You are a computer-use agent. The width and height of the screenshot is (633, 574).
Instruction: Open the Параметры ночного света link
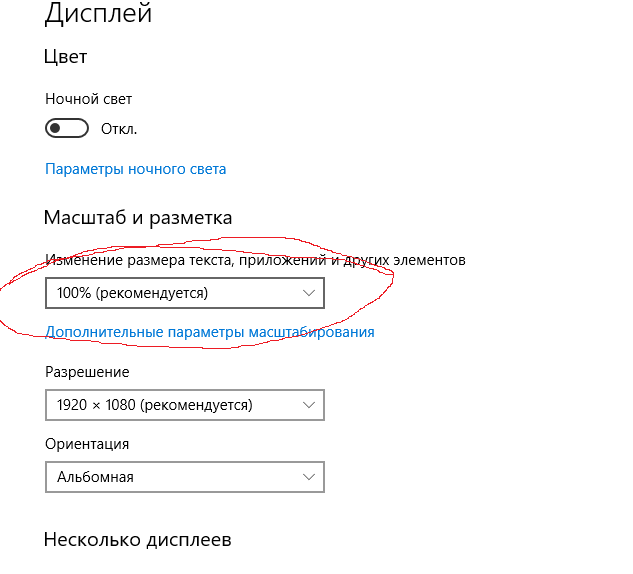pos(136,169)
